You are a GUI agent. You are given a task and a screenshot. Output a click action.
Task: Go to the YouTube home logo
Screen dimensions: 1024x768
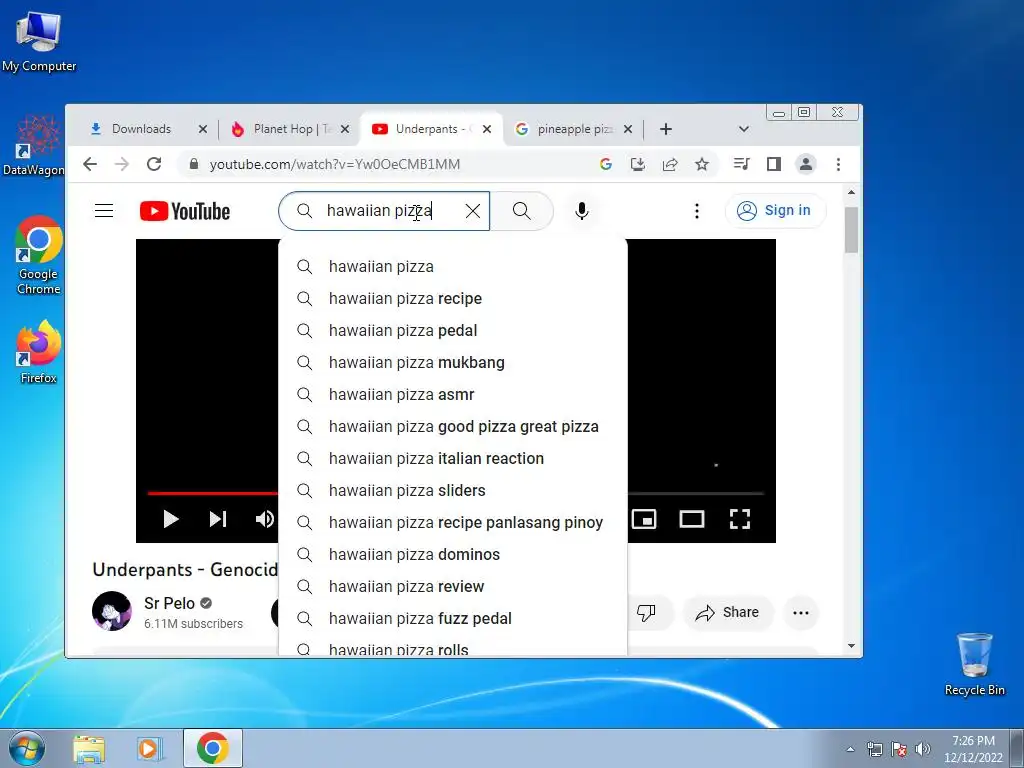tap(185, 211)
